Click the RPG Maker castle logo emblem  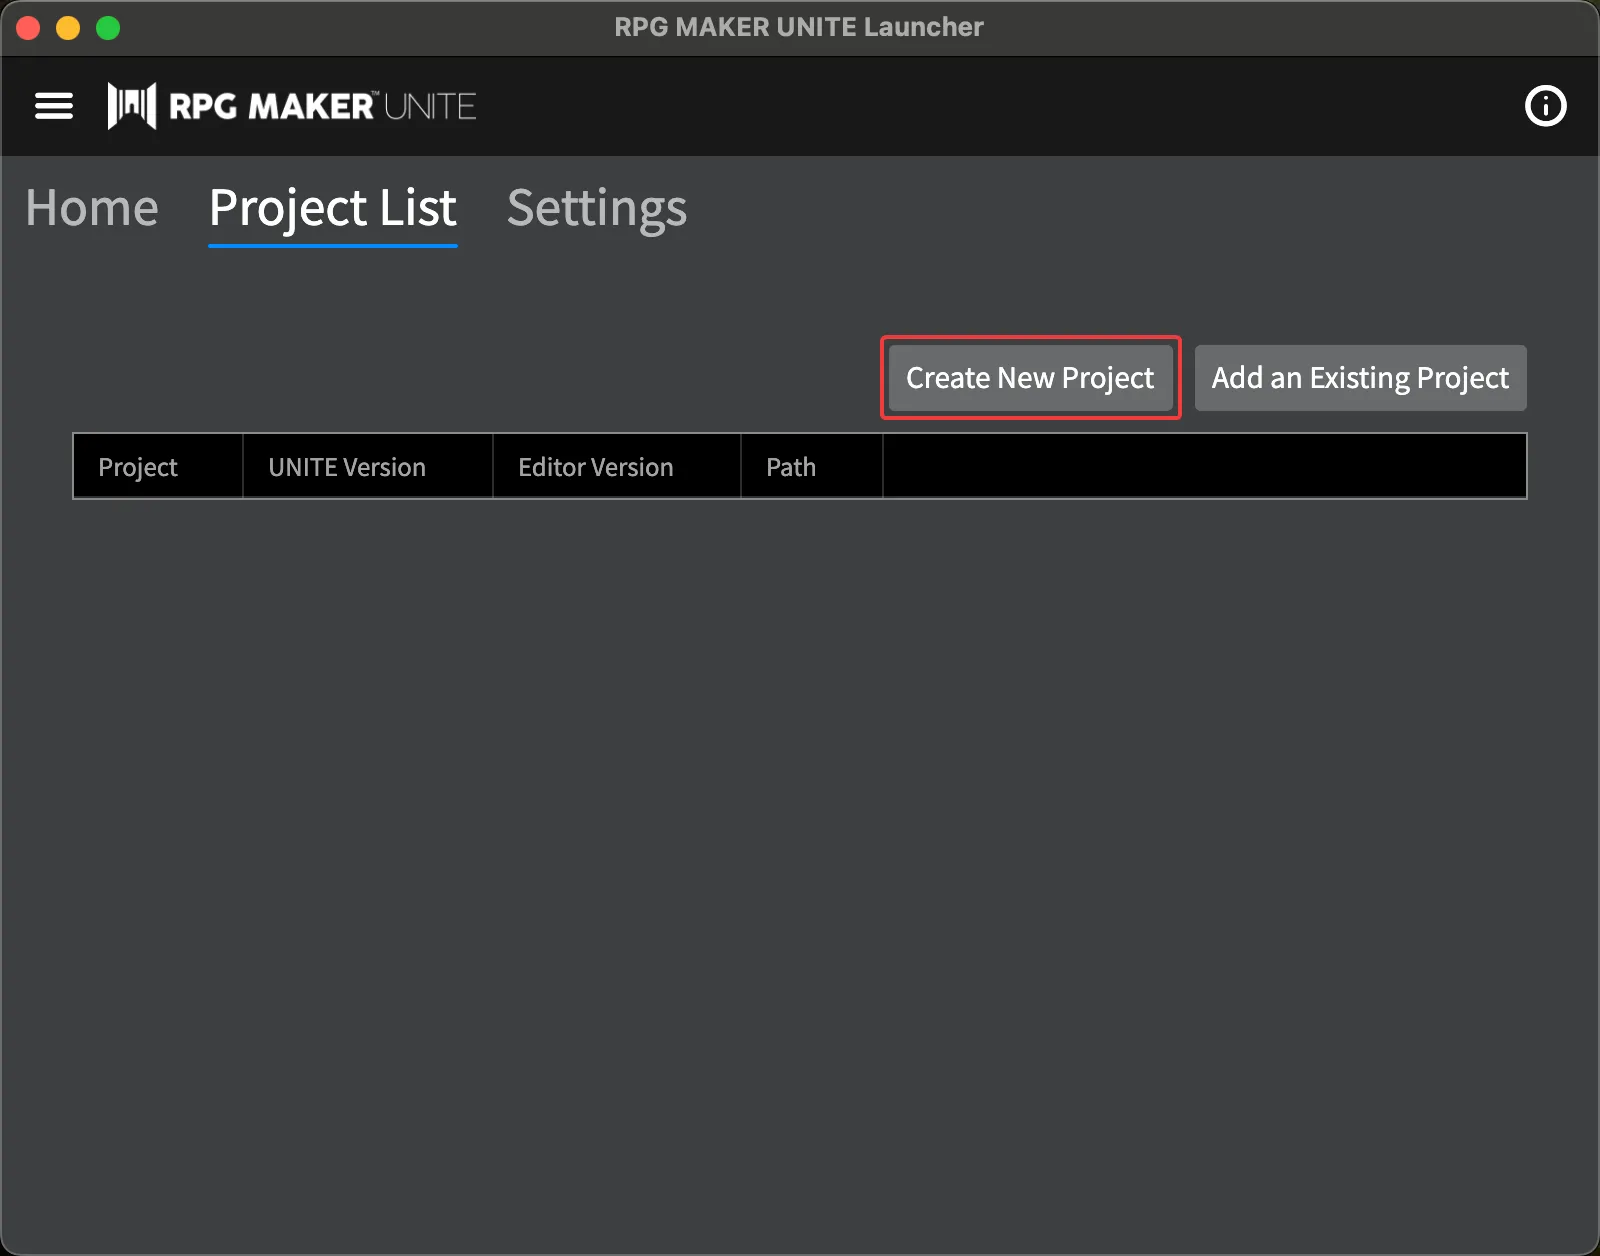pyautogui.click(x=132, y=106)
